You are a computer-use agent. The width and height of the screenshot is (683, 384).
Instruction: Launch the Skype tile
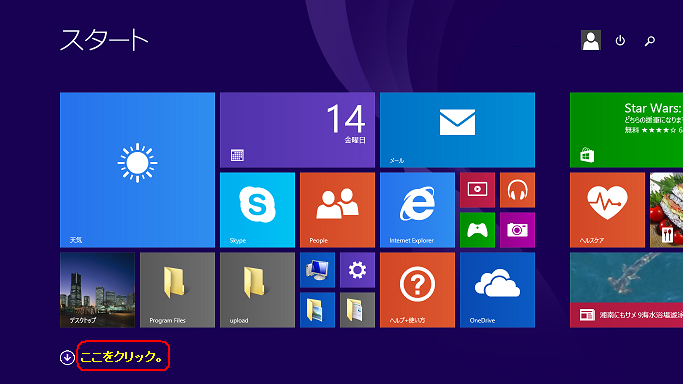(x=257, y=210)
